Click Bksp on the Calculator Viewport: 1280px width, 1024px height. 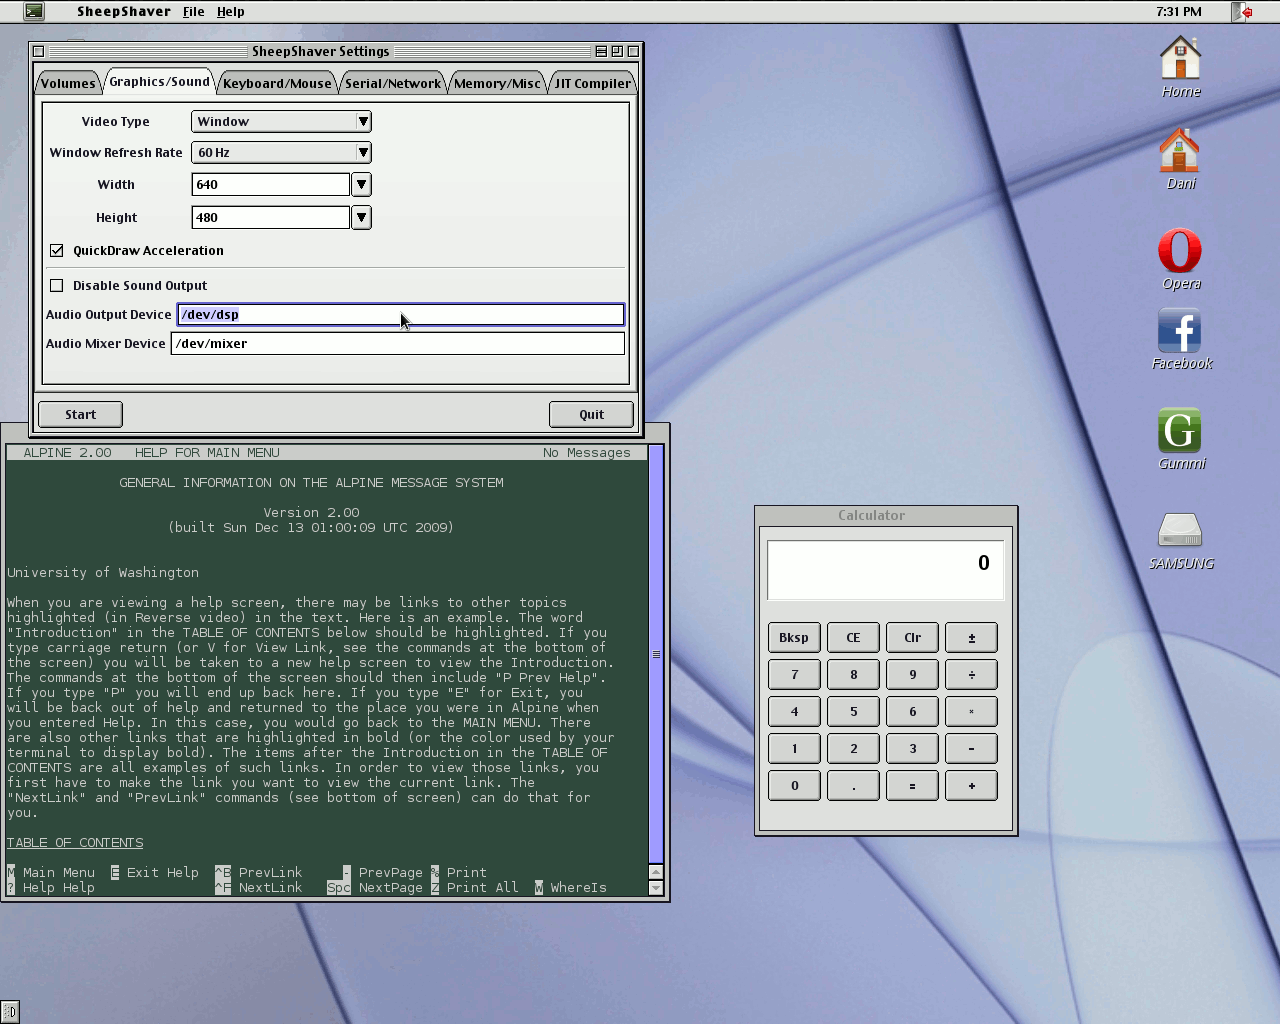794,638
